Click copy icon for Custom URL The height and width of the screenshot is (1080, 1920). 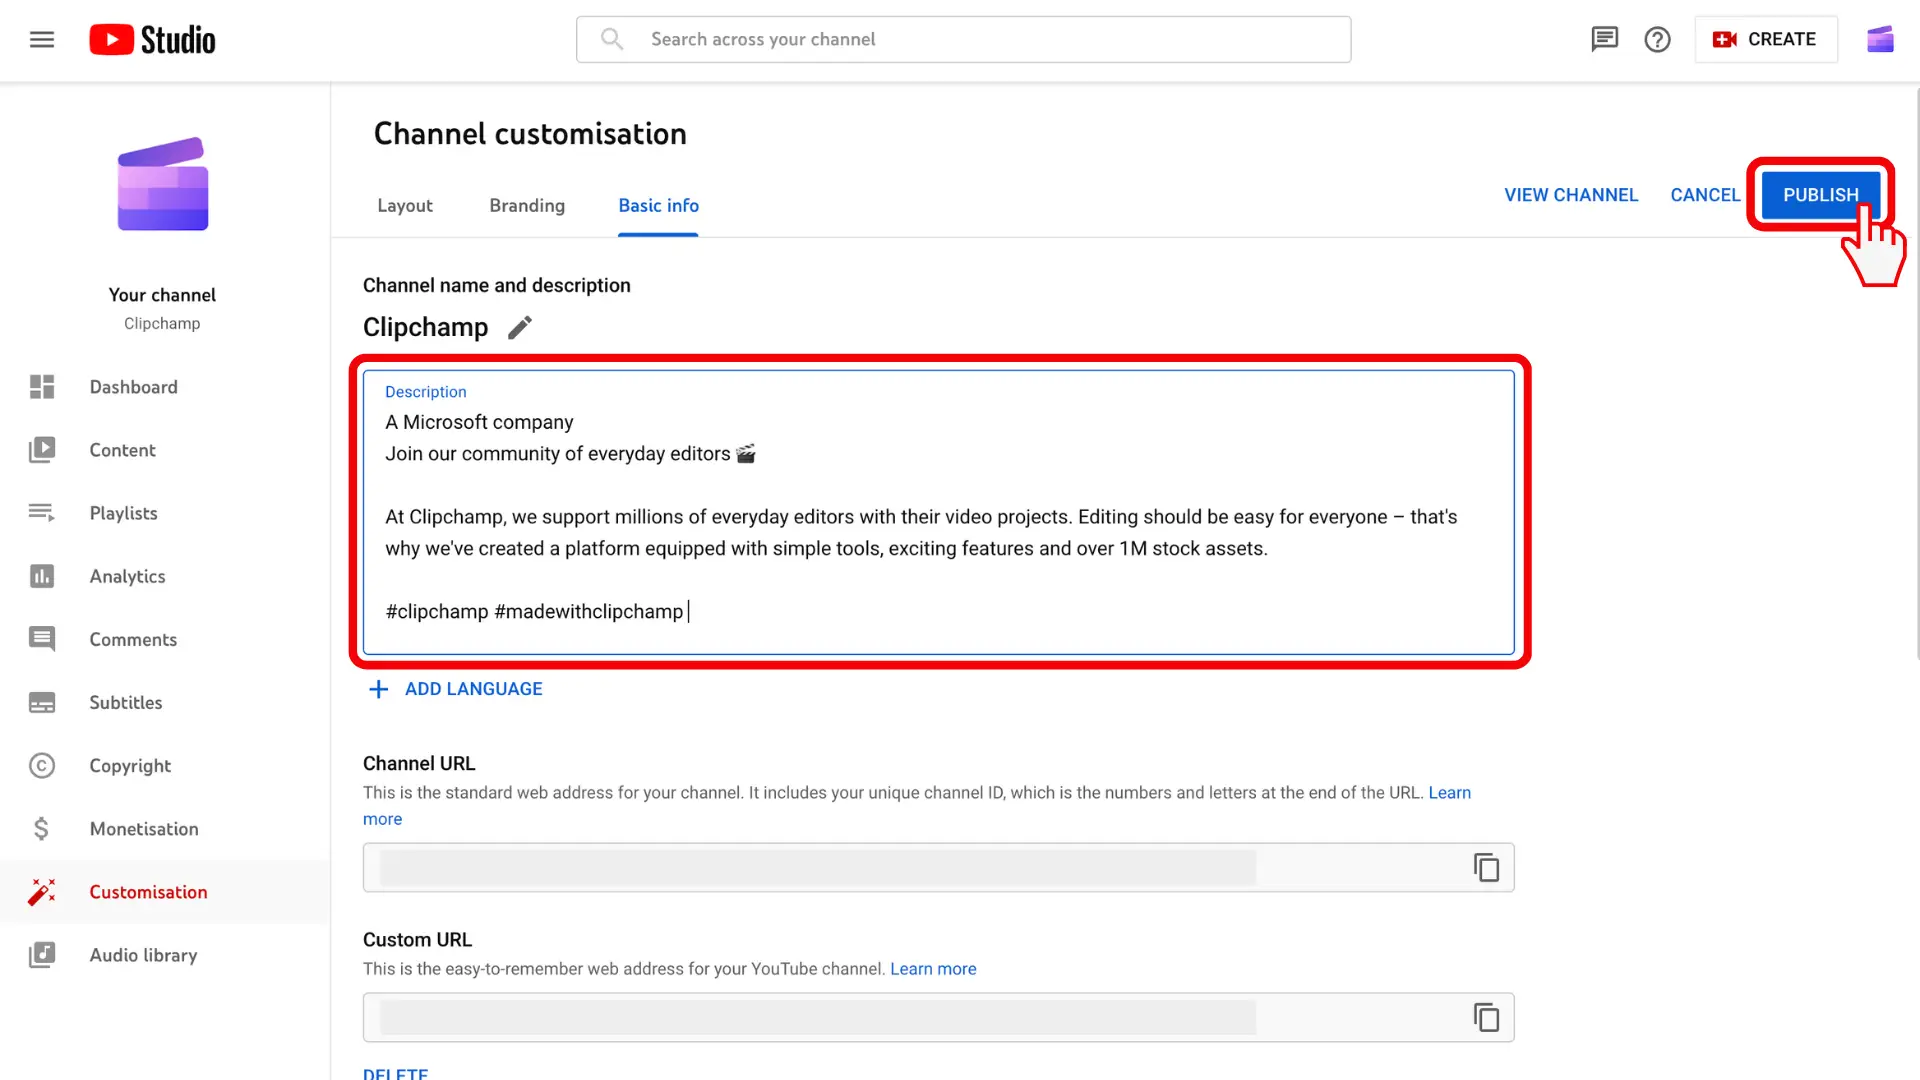point(1486,1017)
